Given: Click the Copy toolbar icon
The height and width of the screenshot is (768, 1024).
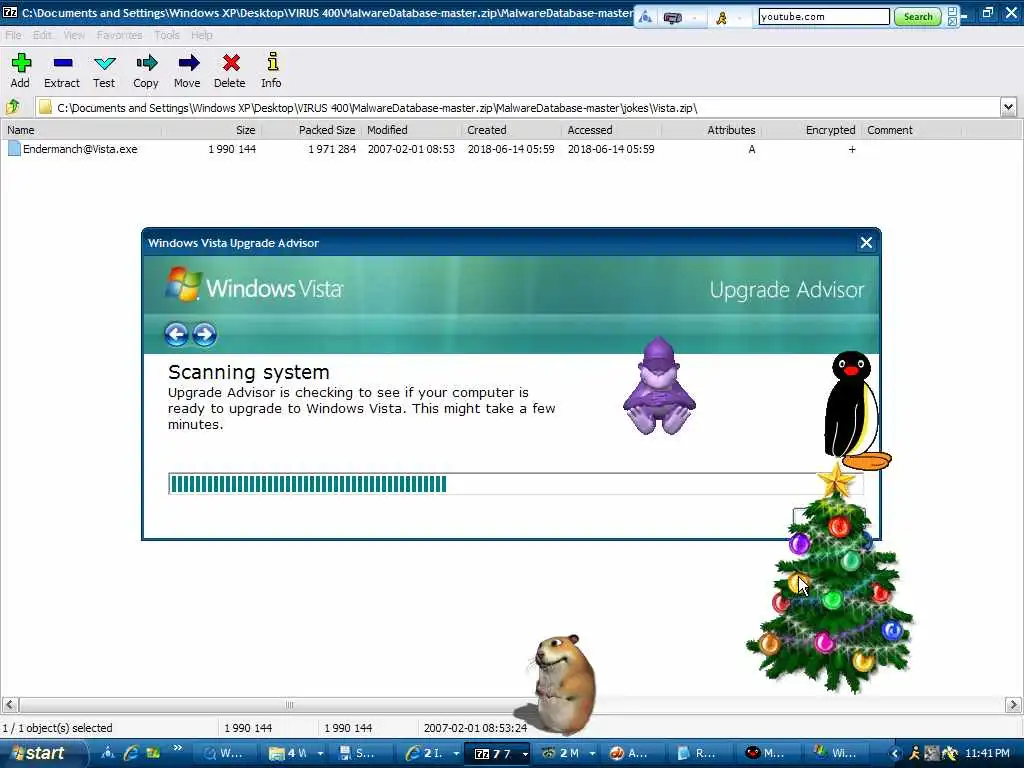Looking at the screenshot, I should (146, 63).
